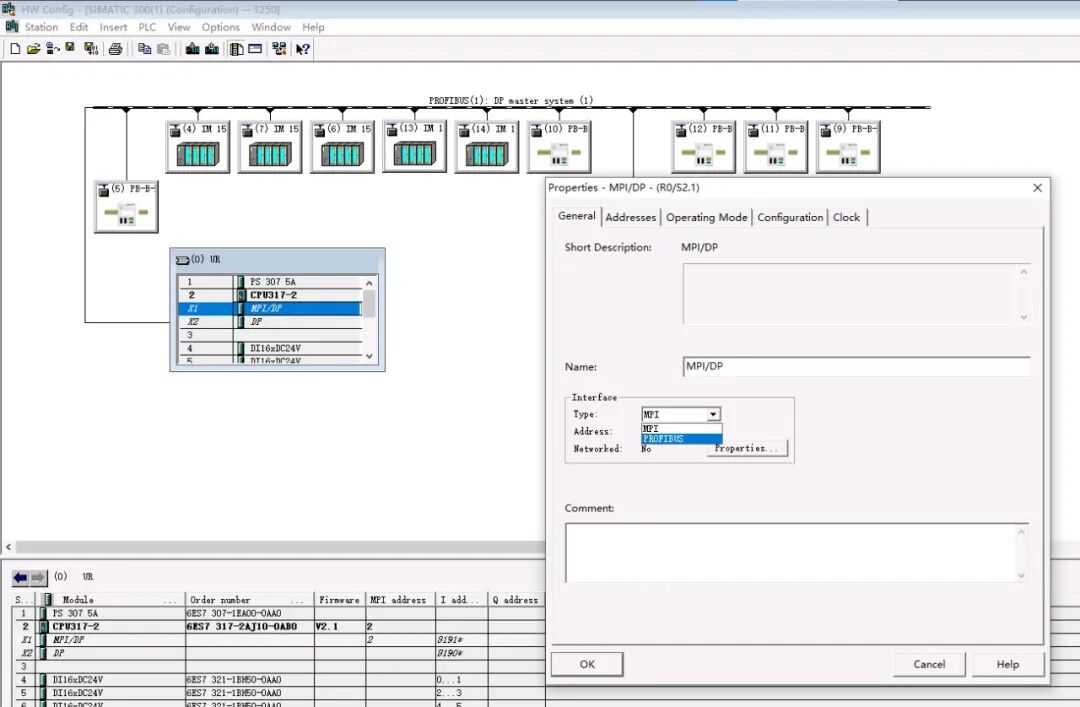1080x707 pixels.
Task: Open the Options menu
Action: point(220,27)
